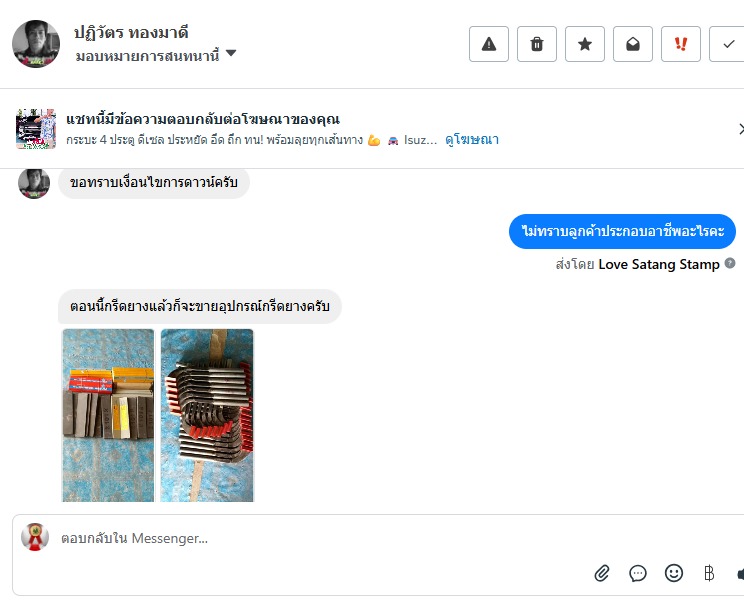The image size is (744, 606).
Task: Delete conversation with the trash icon
Action: 537,44
